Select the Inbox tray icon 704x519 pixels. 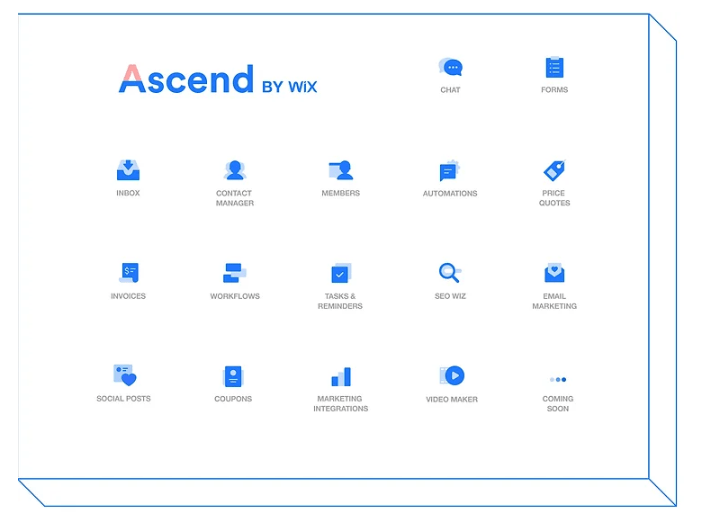[x=128, y=170]
